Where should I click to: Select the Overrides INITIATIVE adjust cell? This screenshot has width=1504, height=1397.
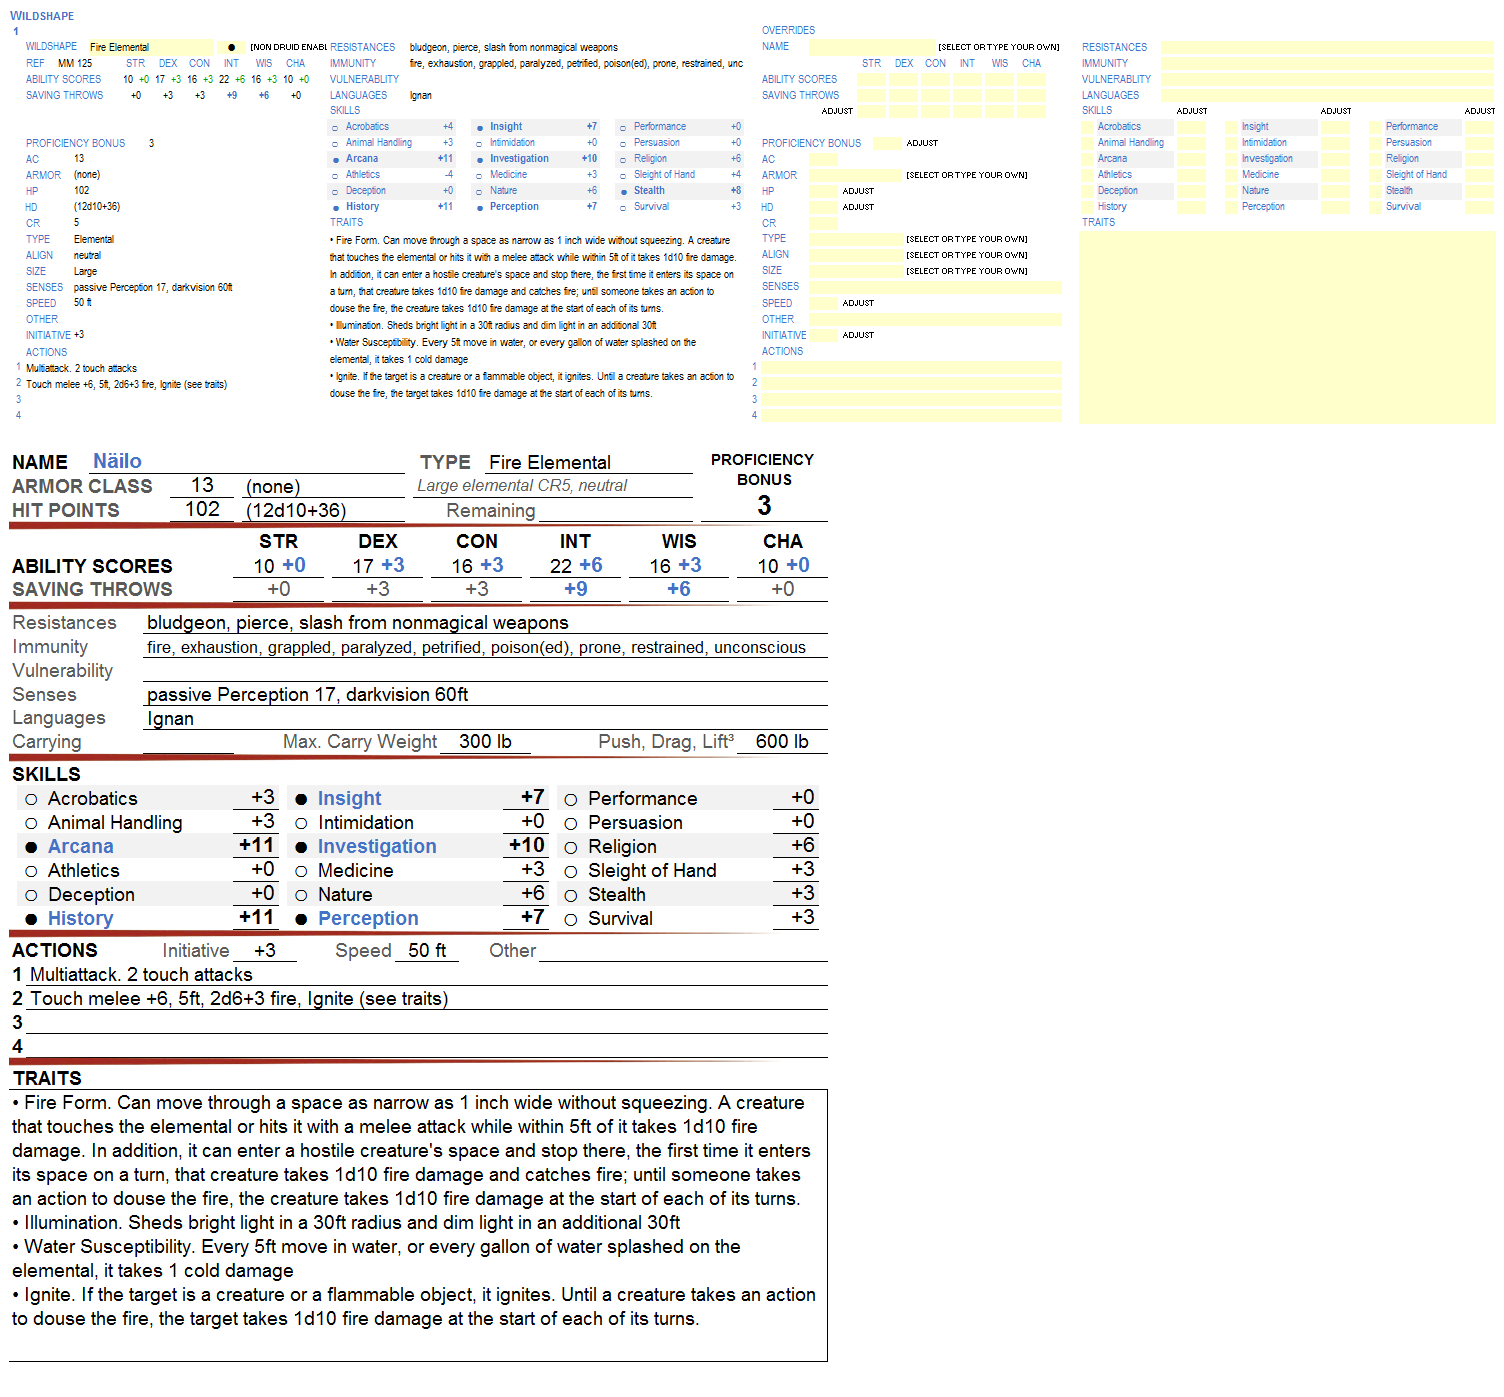tap(824, 335)
